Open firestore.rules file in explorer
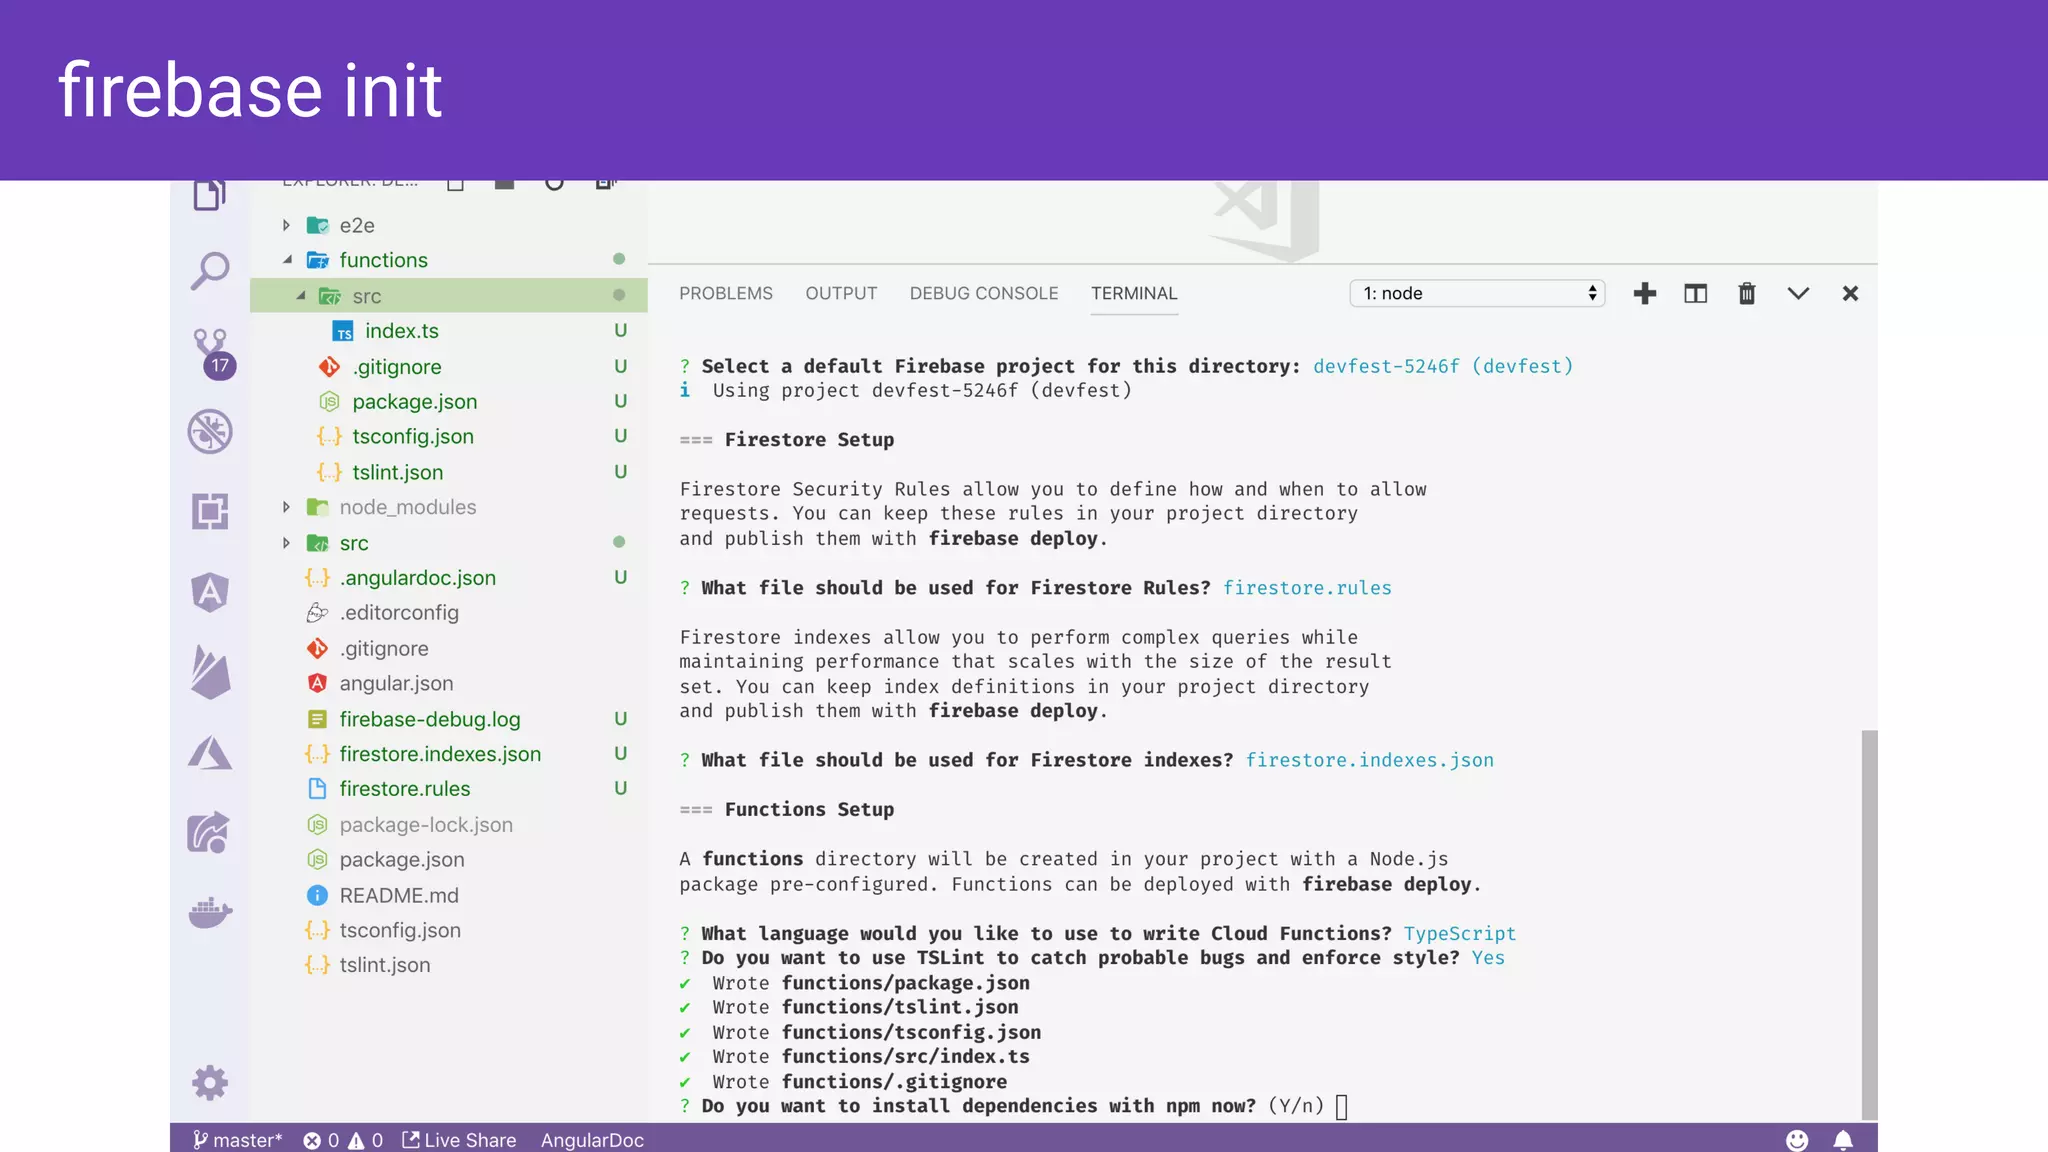Viewport: 2048px width, 1152px height. click(x=404, y=789)
